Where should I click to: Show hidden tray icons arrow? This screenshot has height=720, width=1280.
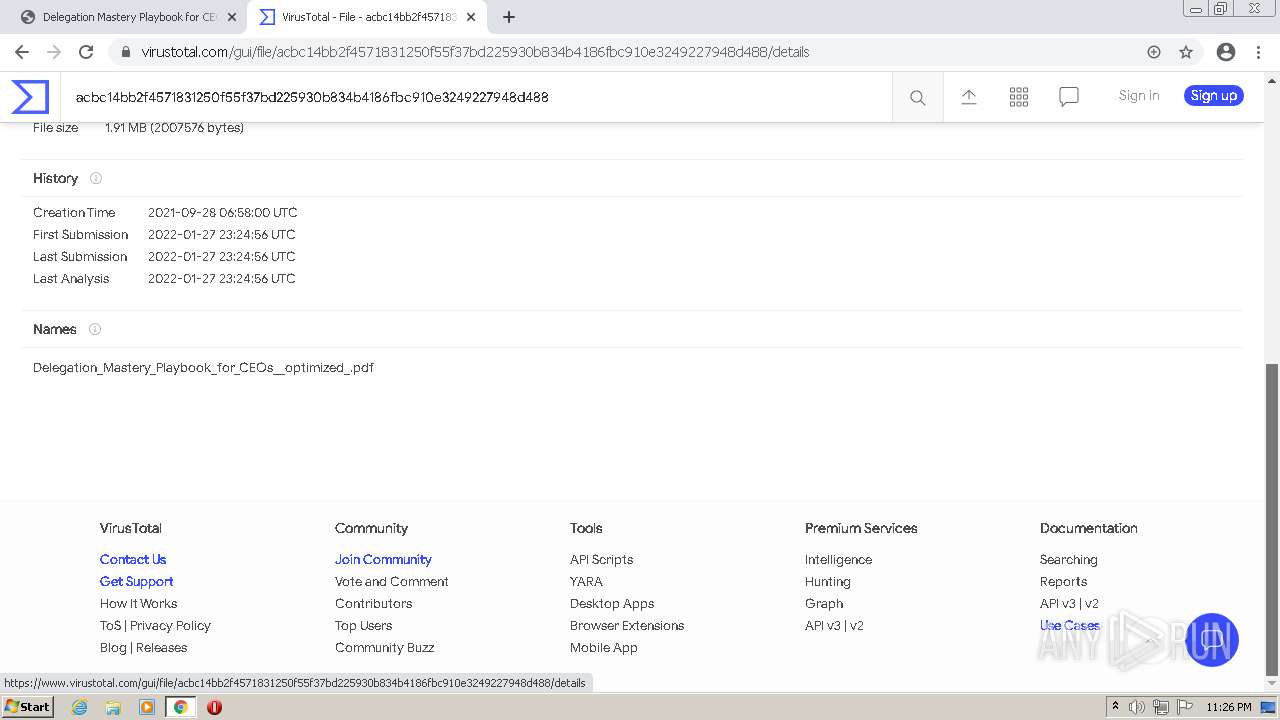tap(1115, 707)
